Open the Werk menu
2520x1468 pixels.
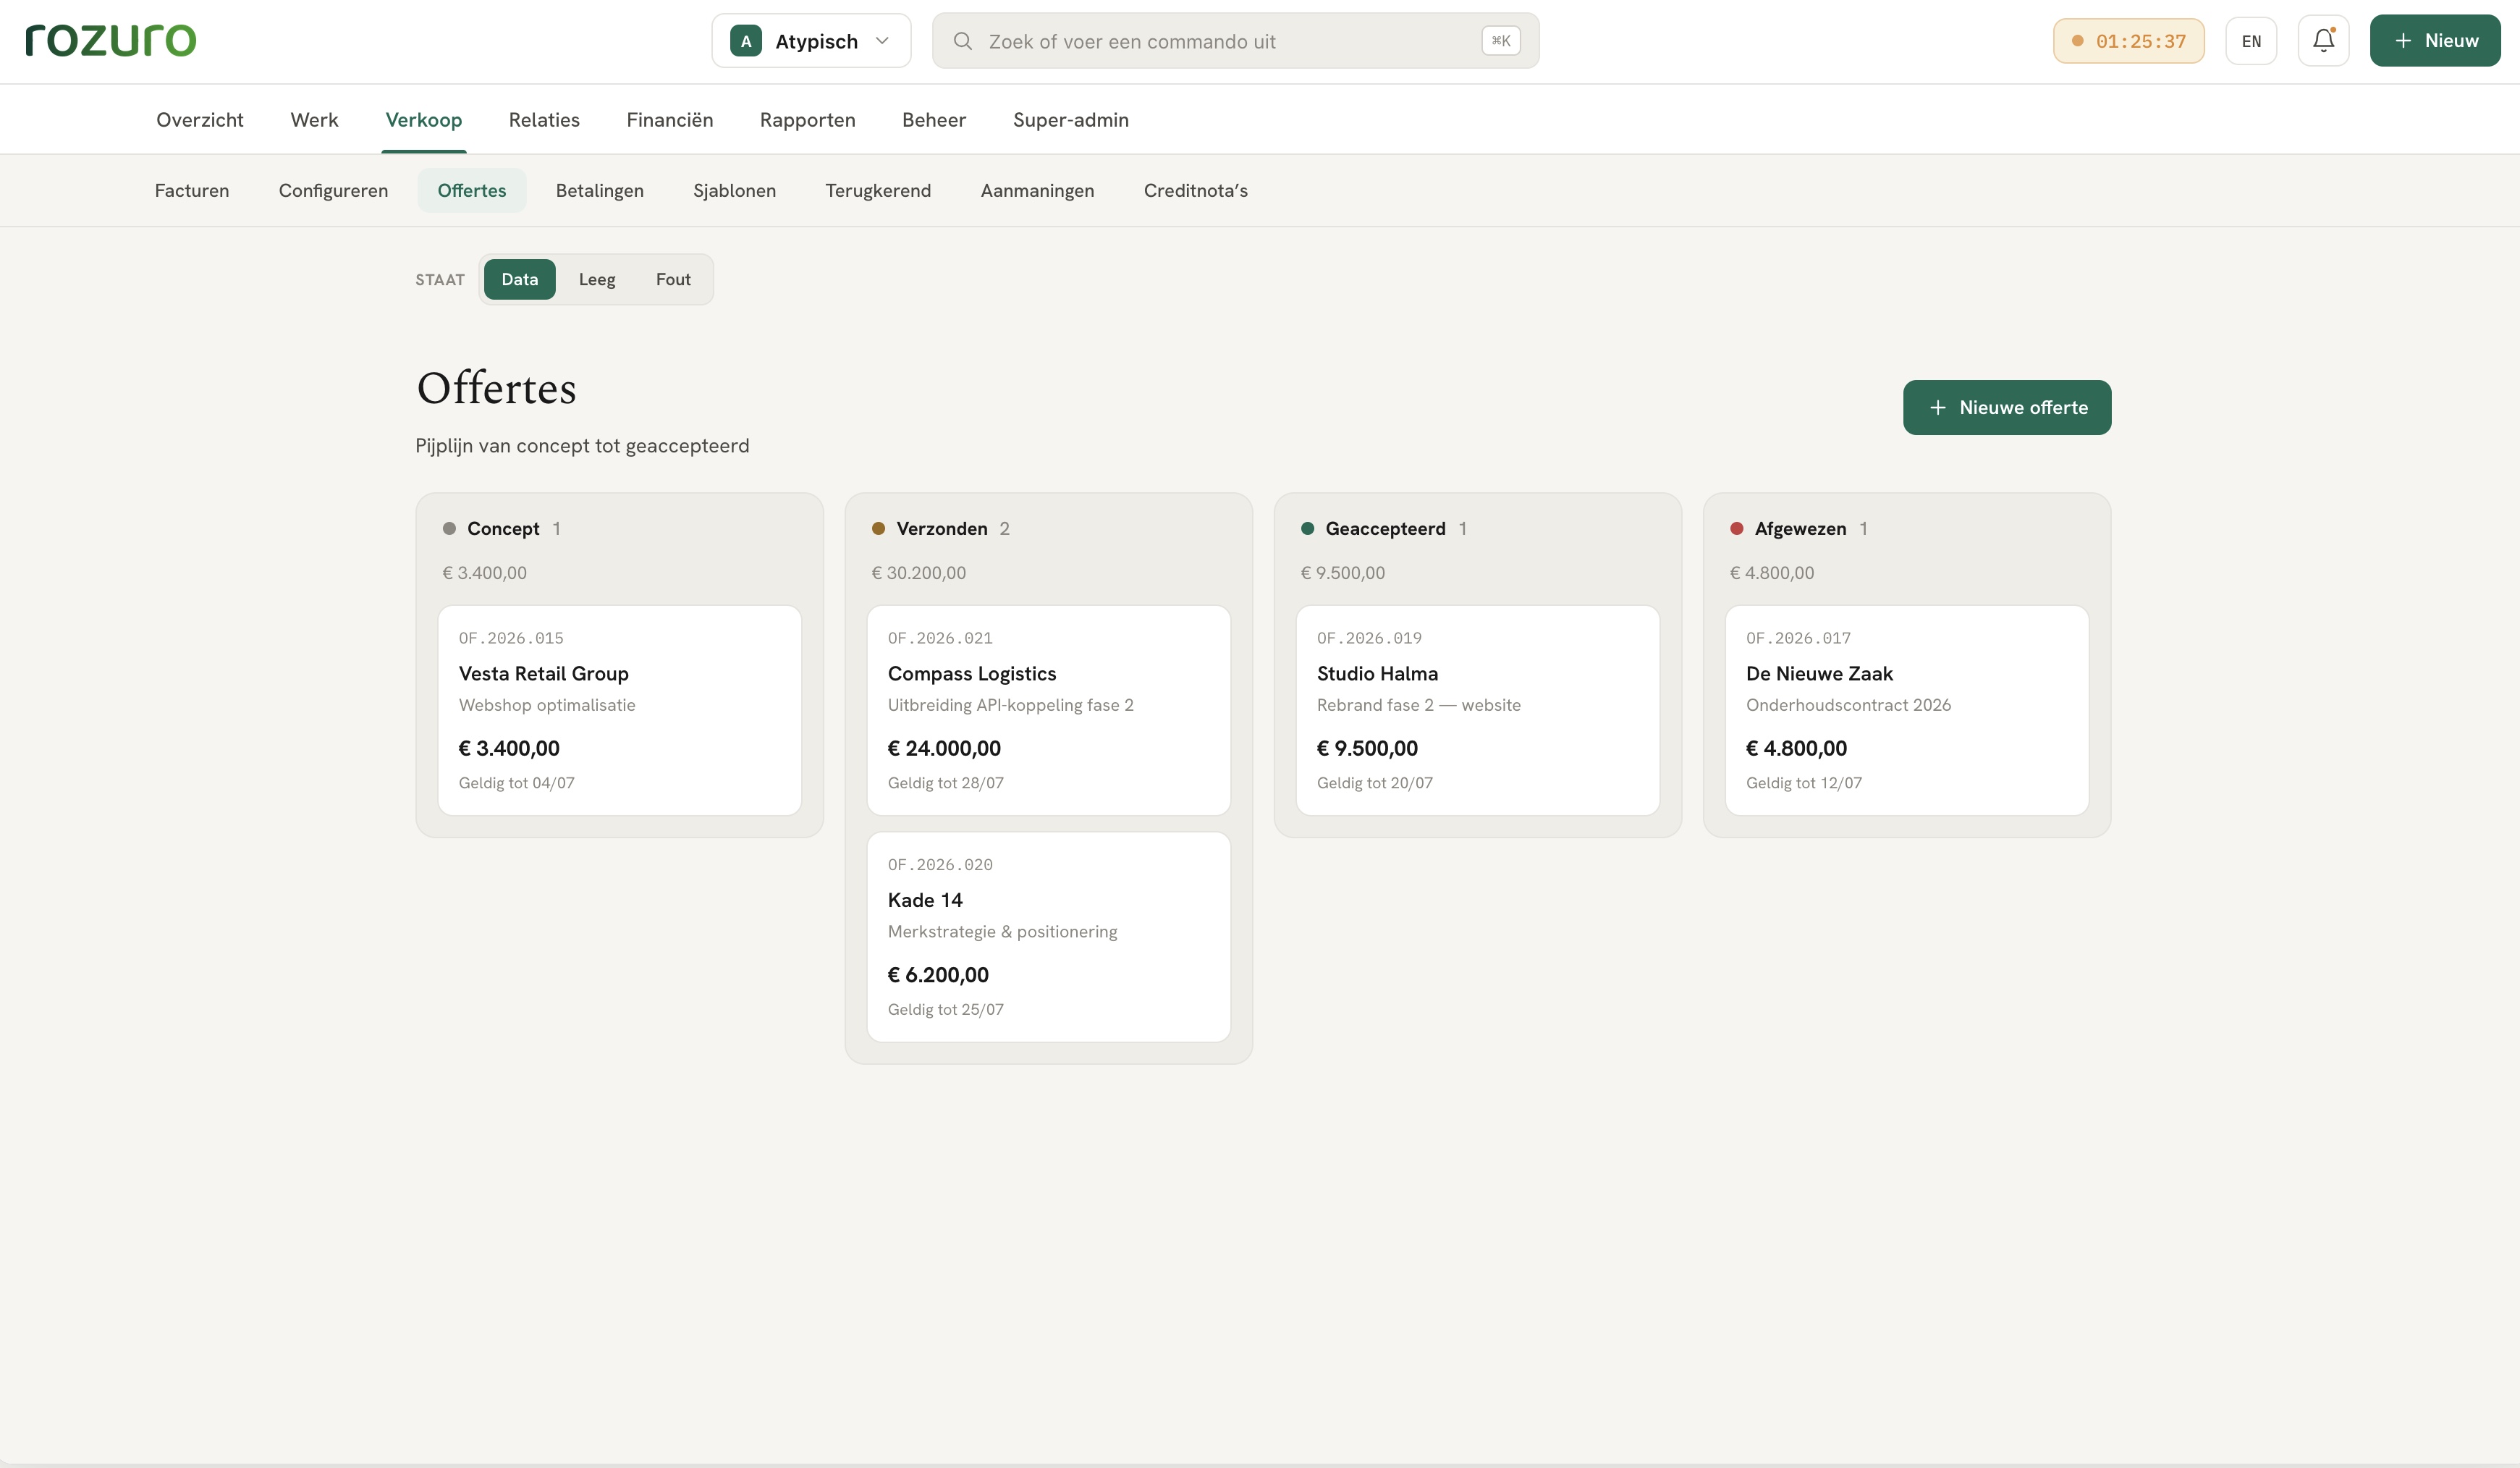(x=314, y=120)
